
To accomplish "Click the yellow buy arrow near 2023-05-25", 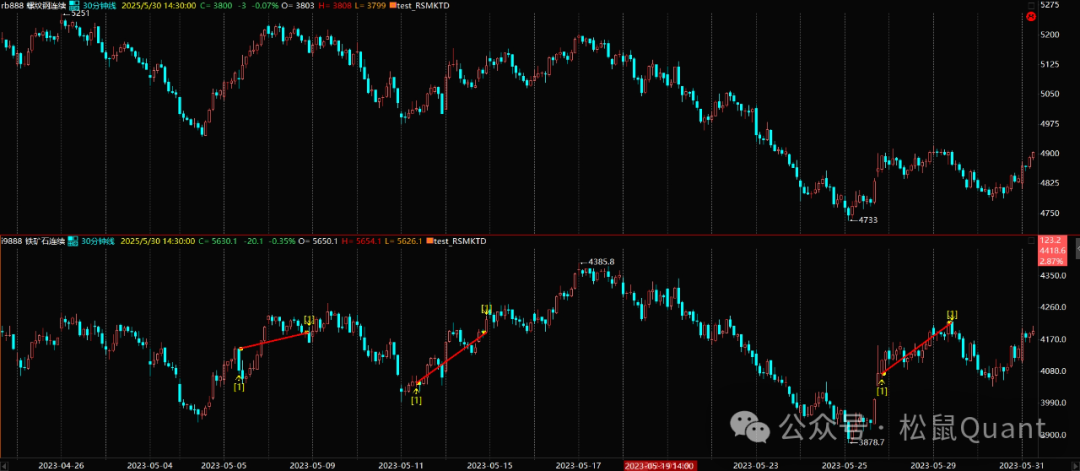I will (x=881, y=383).
